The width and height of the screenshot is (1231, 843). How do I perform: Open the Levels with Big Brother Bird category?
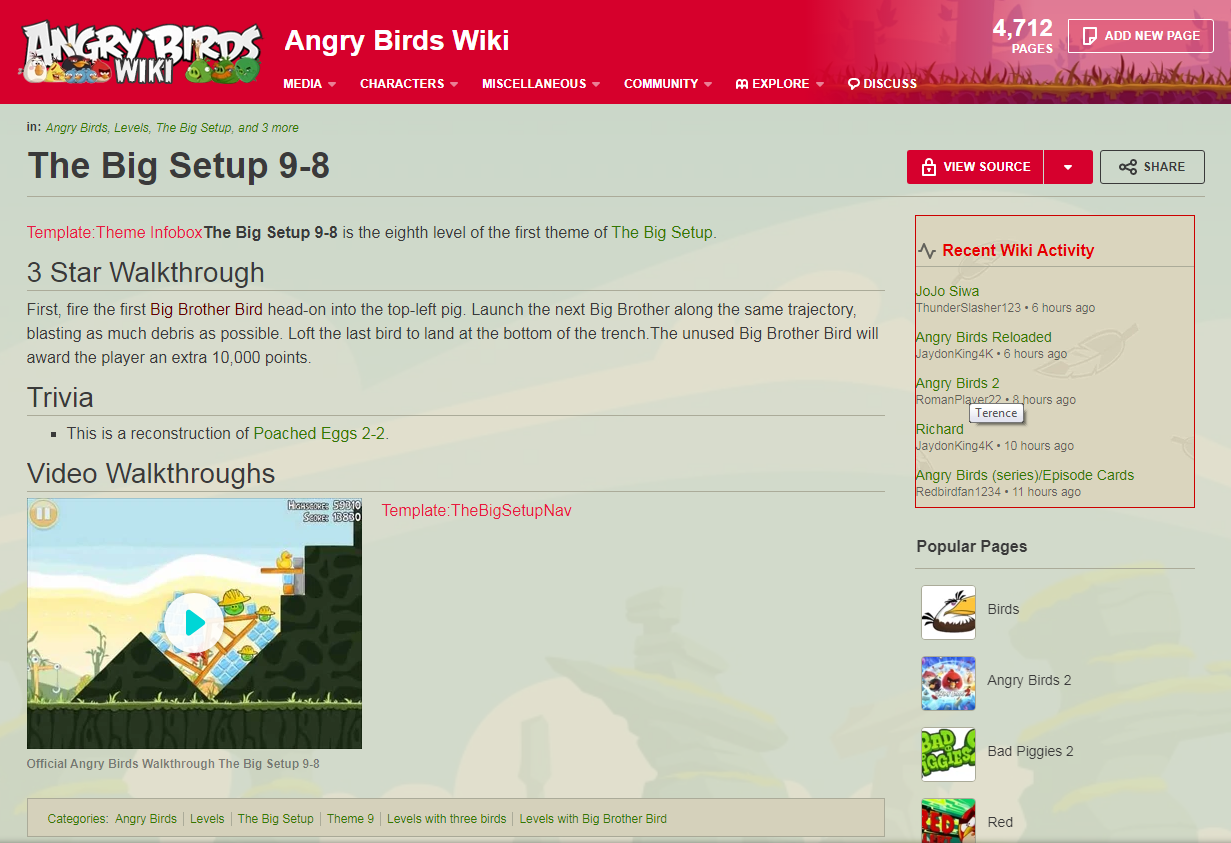[x=593, y=818]
